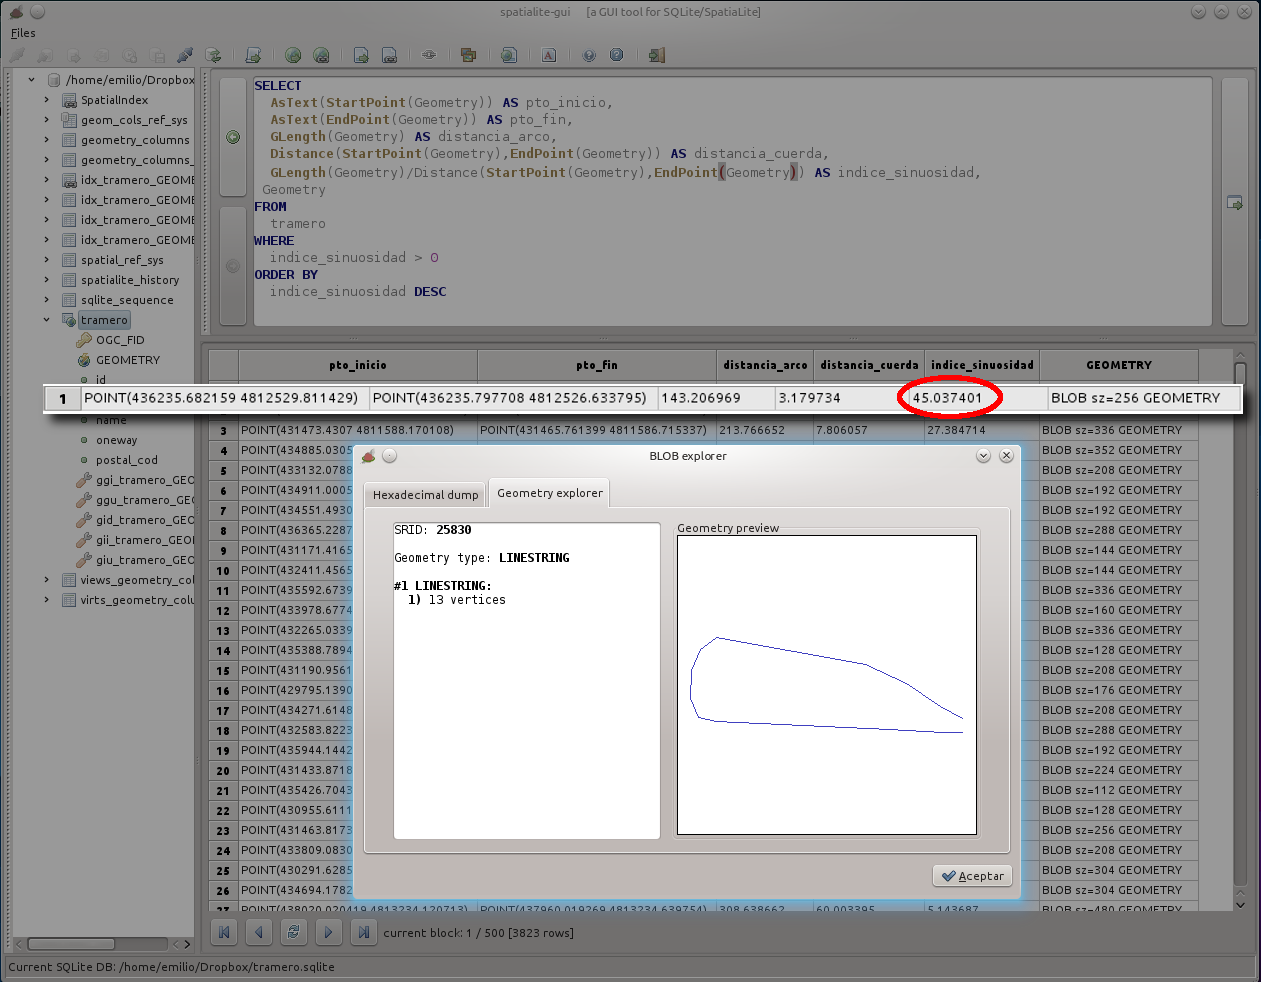Select the ggi_tramero_GEO trigger in tree
Viewport: 1266px width, 982px height.
(x=145, y=480)
